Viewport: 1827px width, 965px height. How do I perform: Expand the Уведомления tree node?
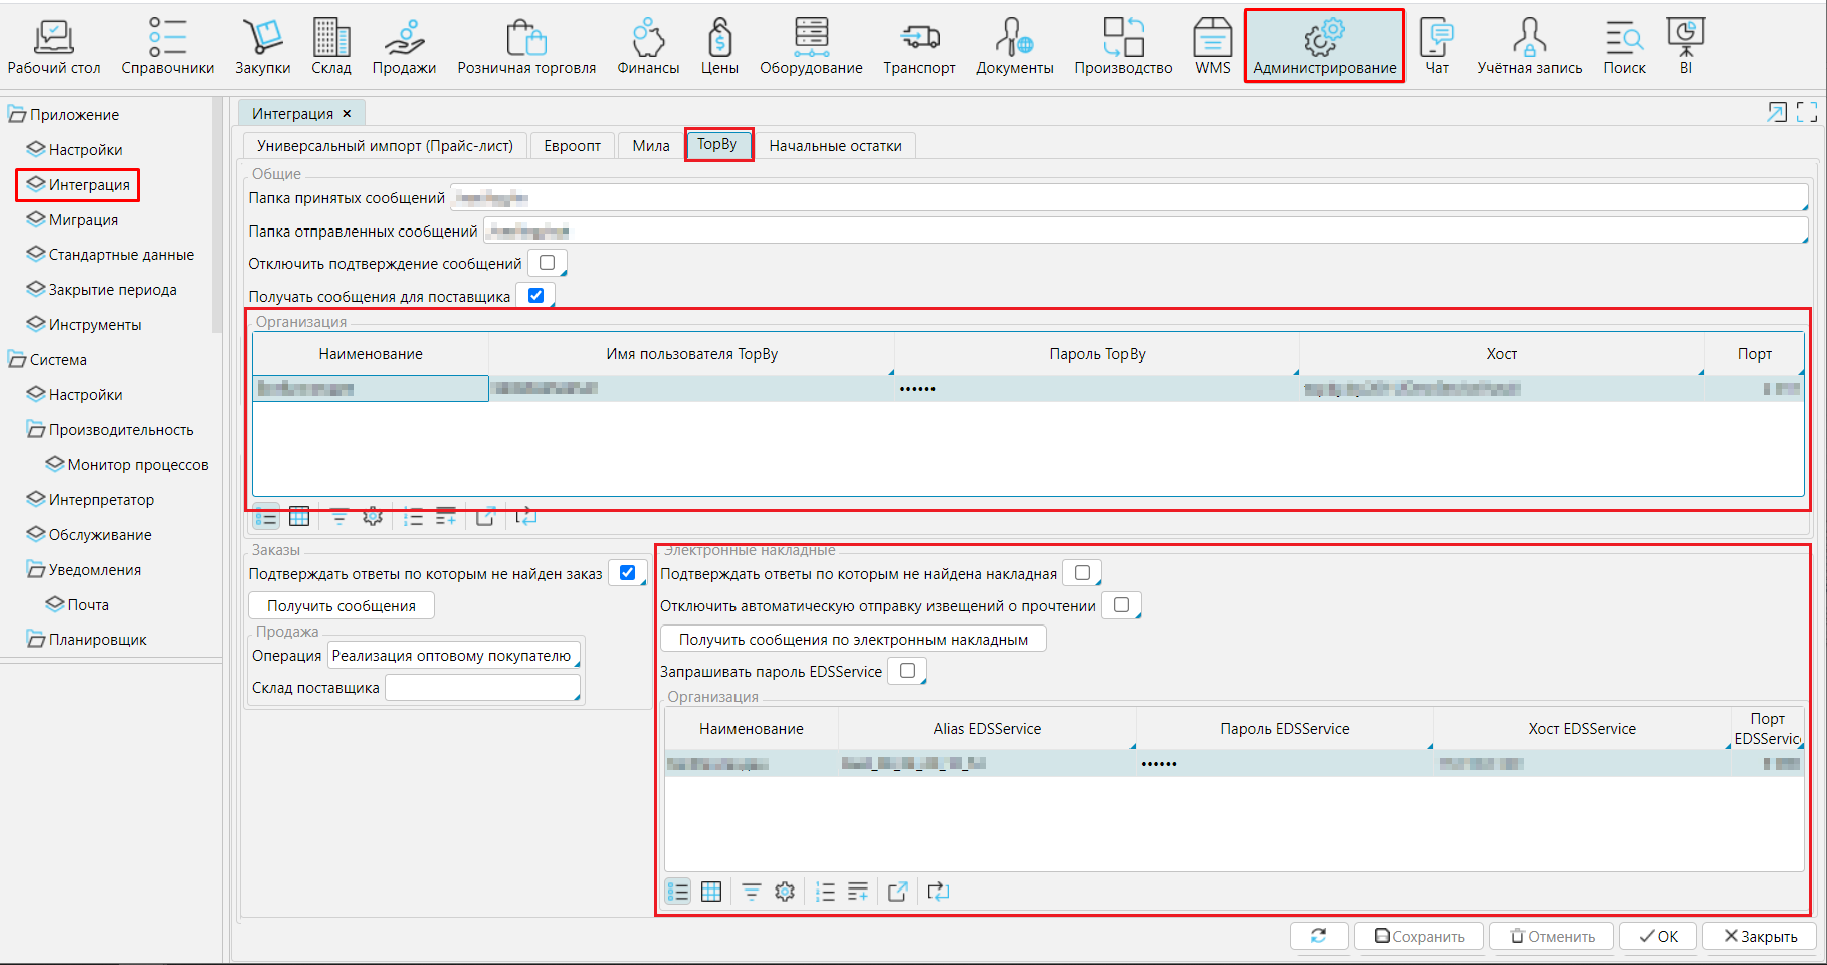tap(36, 570)
